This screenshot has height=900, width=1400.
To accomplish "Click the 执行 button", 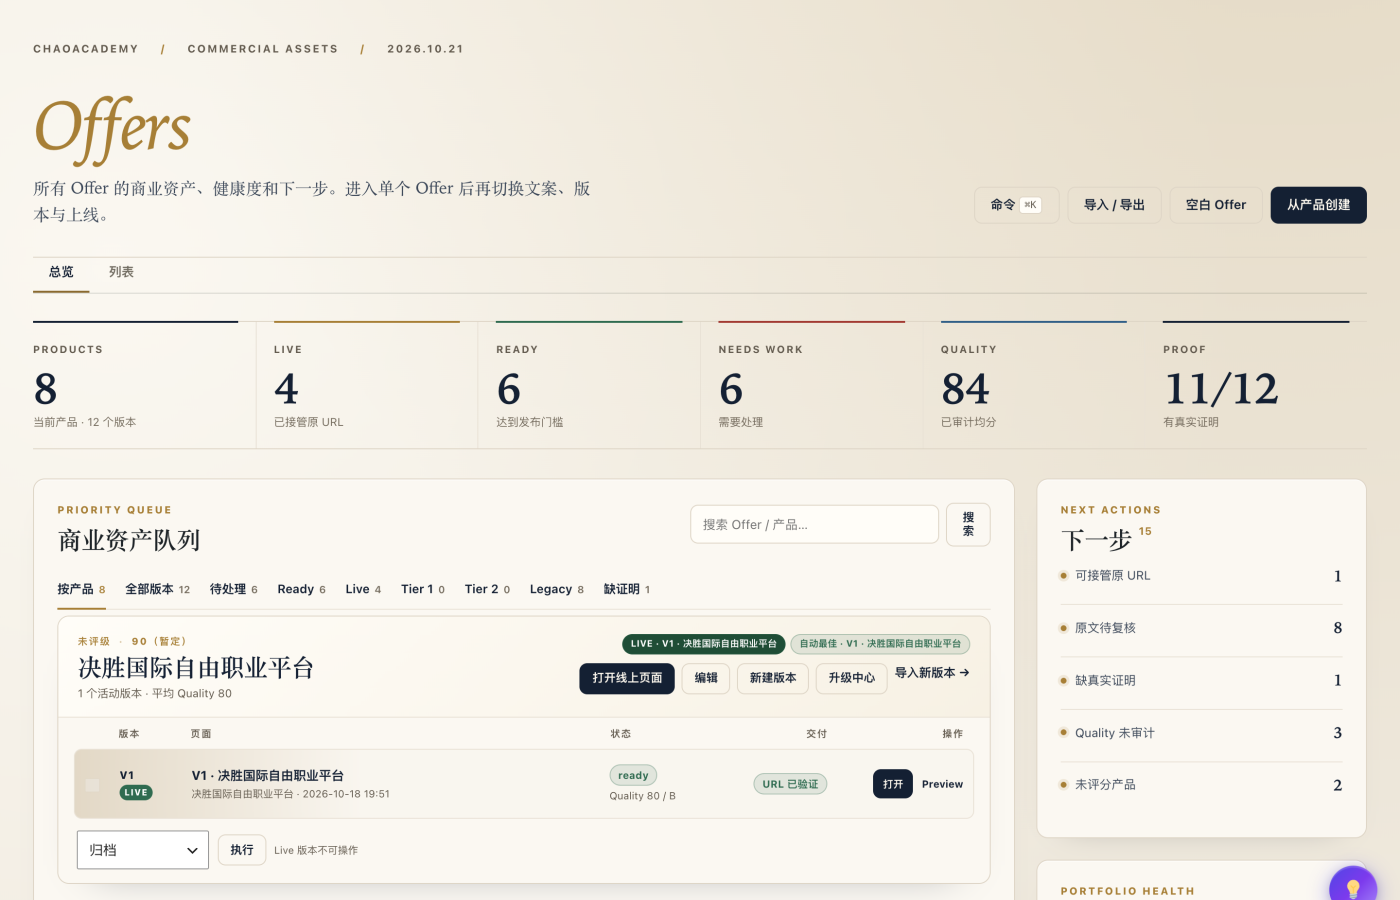I will click(x=242, y=850).
